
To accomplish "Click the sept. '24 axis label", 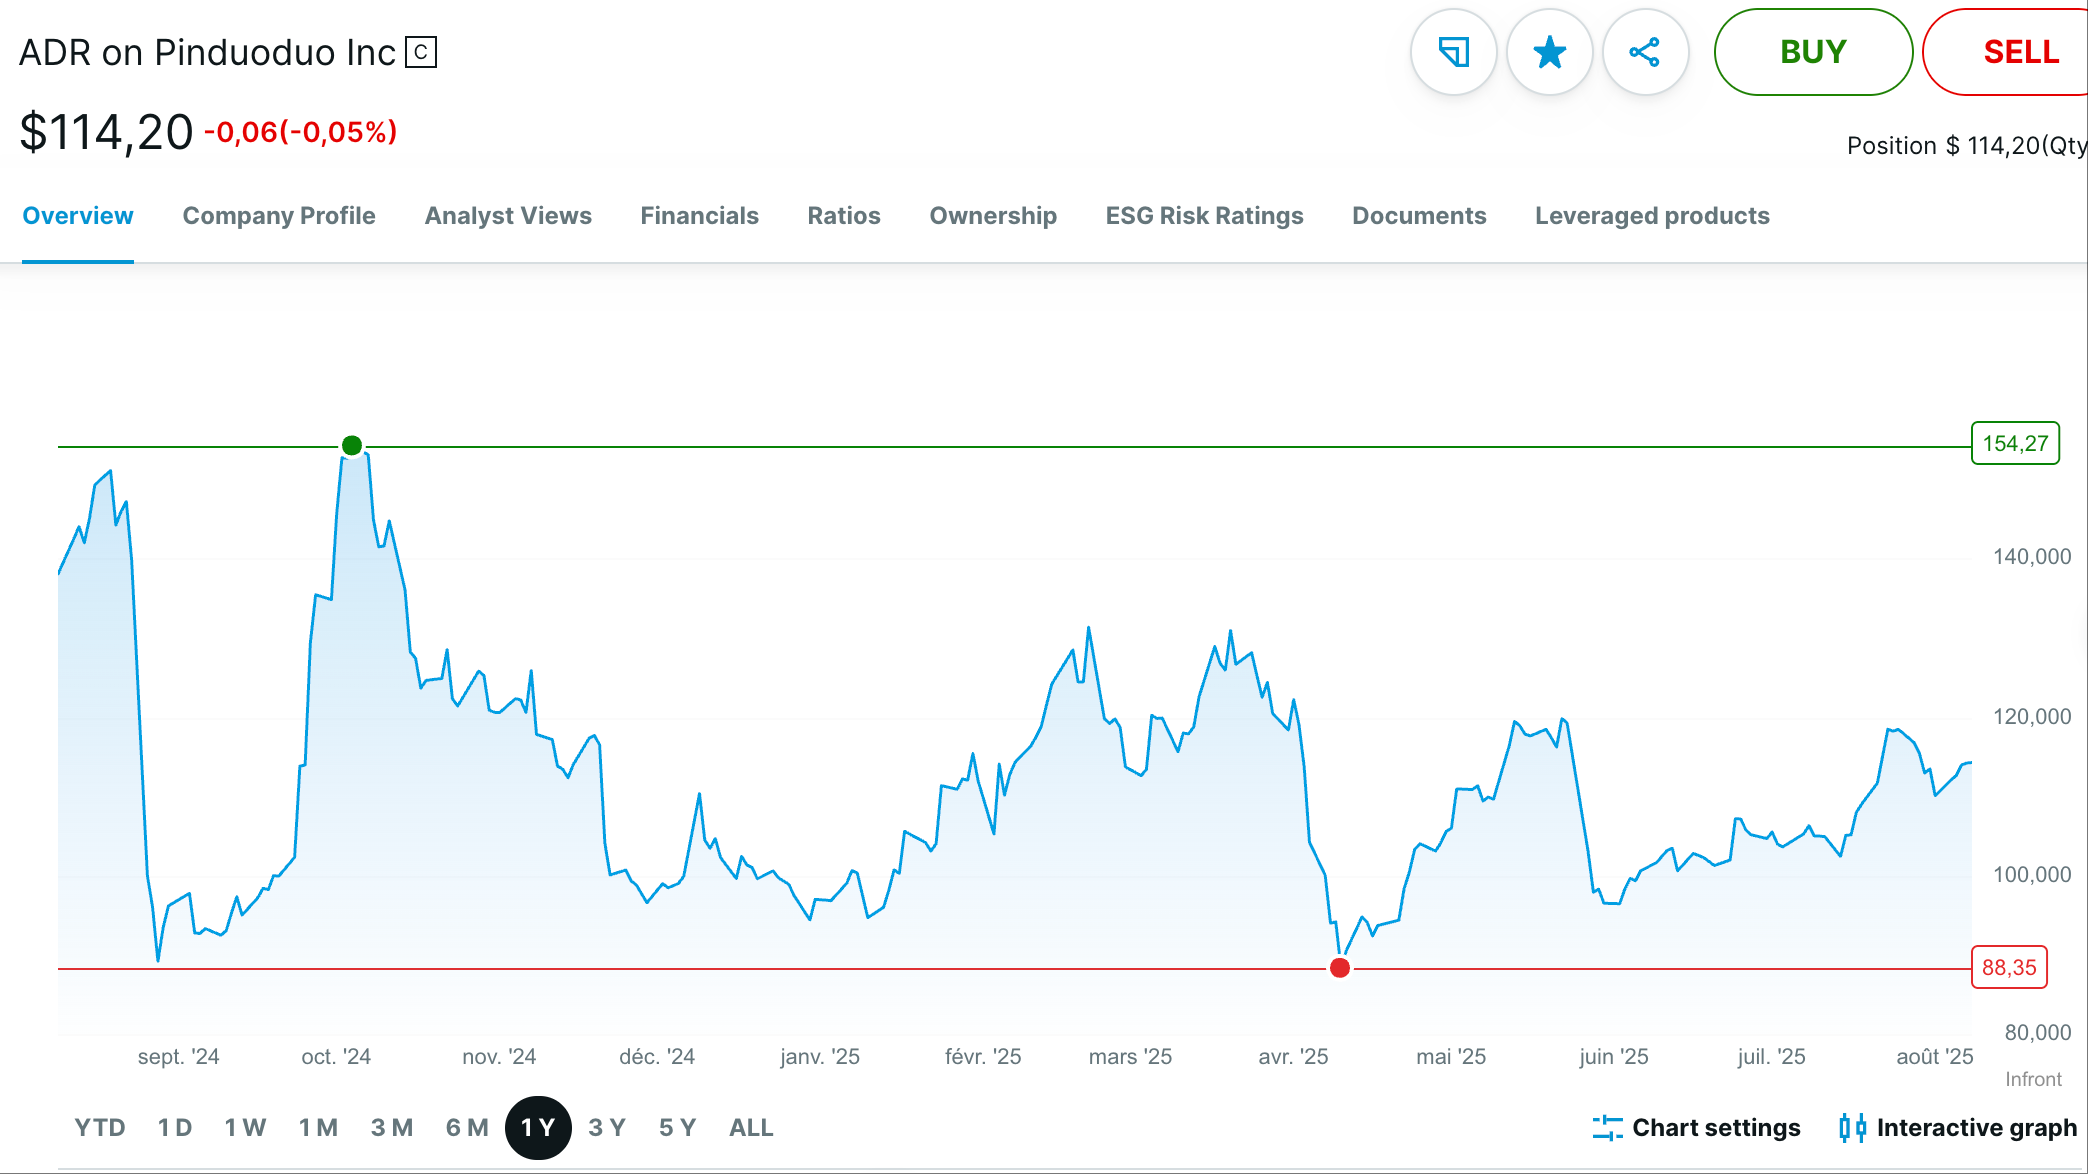I will click(178, 1057).
